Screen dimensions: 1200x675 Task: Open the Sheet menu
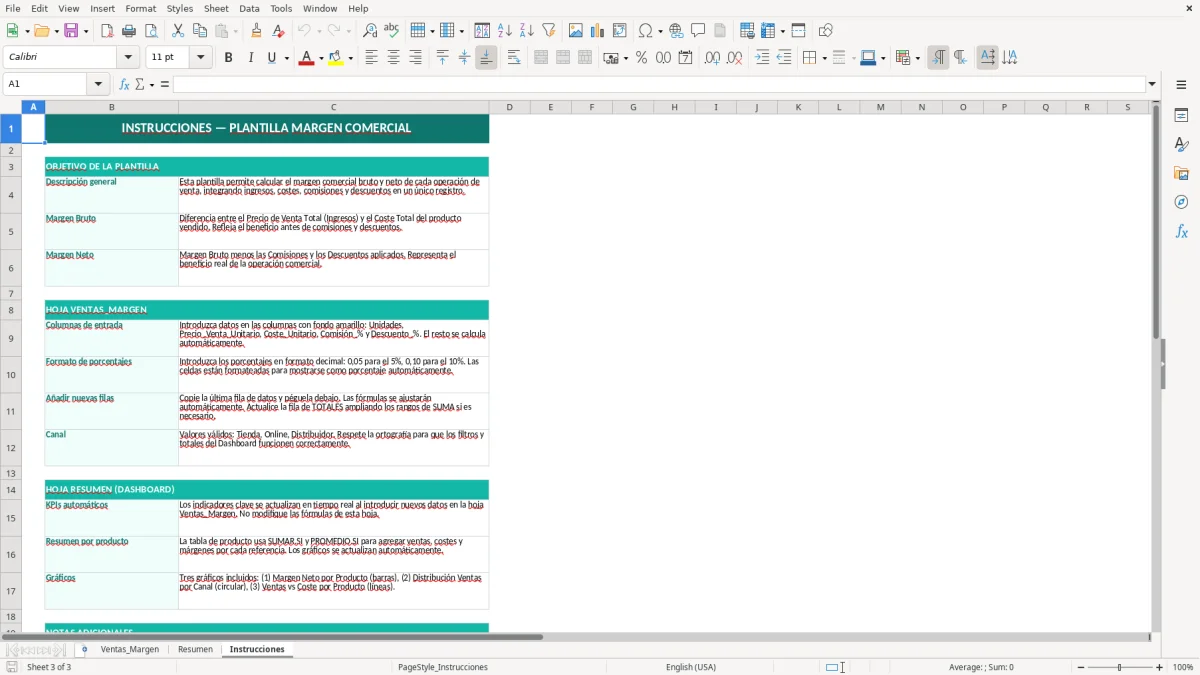point(216,8)
